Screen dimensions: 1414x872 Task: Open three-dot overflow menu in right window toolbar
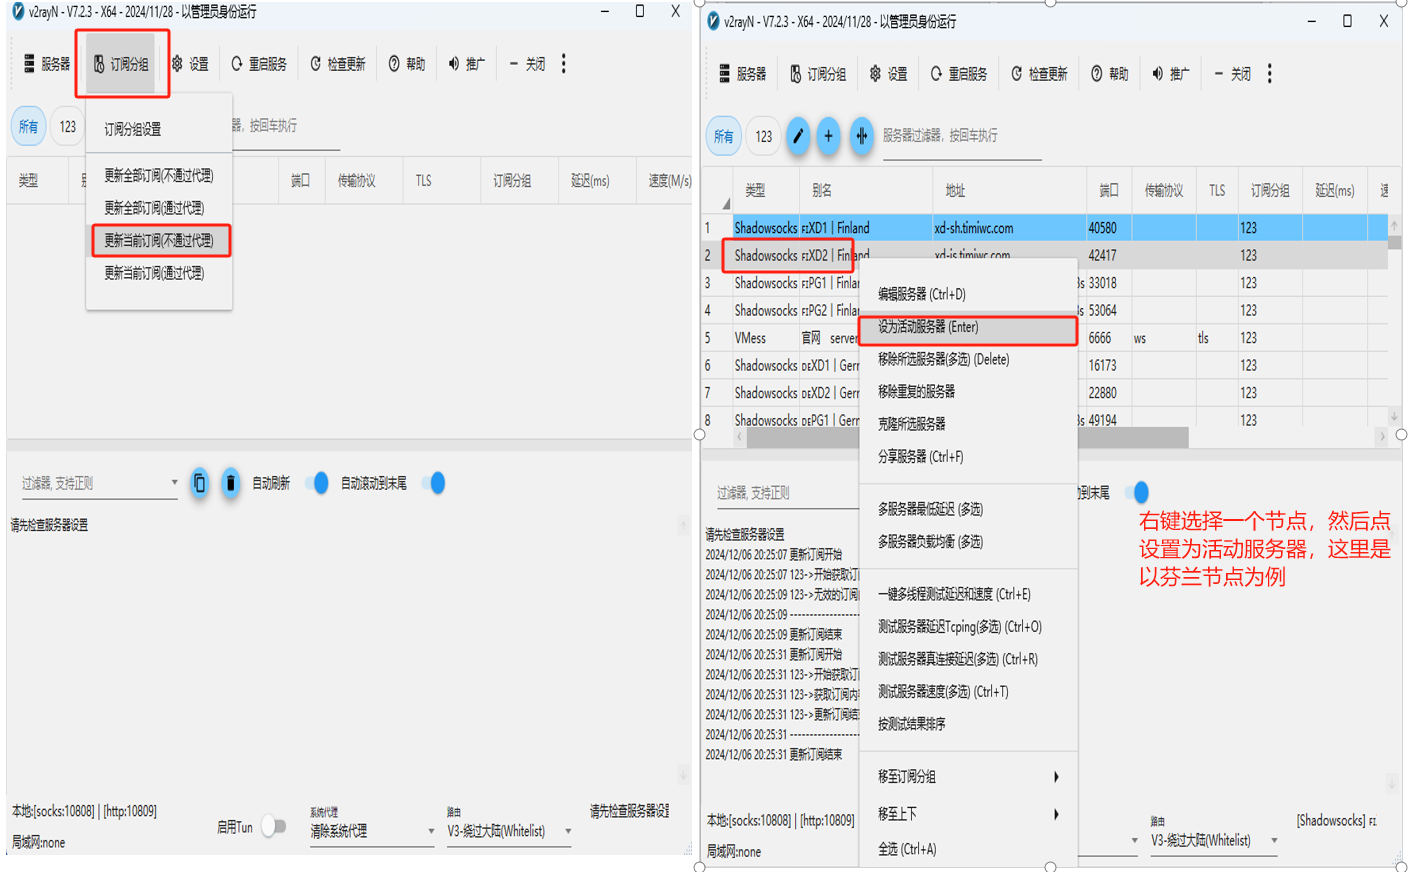1269,74
